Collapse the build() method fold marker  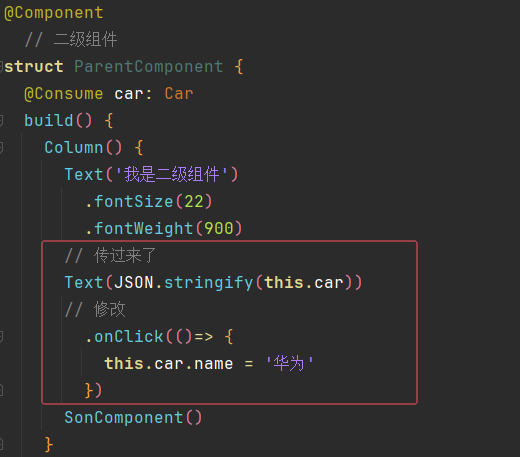(1, 121)
